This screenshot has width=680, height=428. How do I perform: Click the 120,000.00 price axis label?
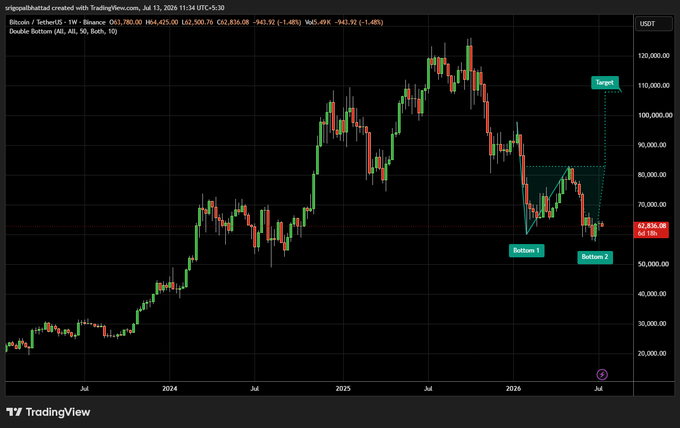[x=654, y=56]
